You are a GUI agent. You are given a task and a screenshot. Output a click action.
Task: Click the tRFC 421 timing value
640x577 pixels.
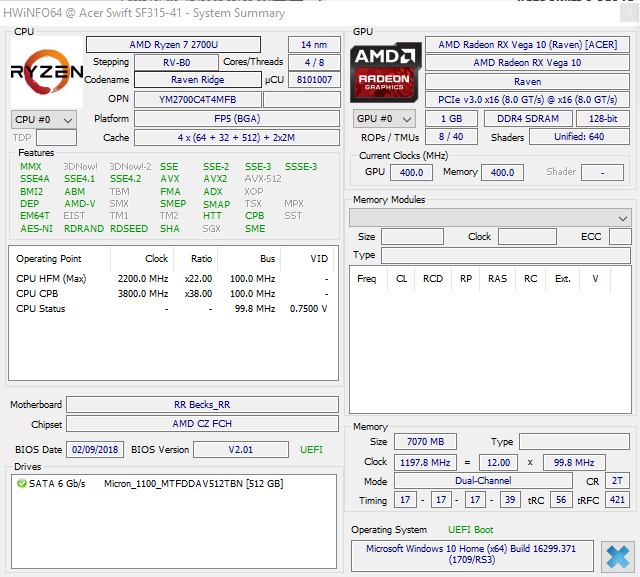617,500
